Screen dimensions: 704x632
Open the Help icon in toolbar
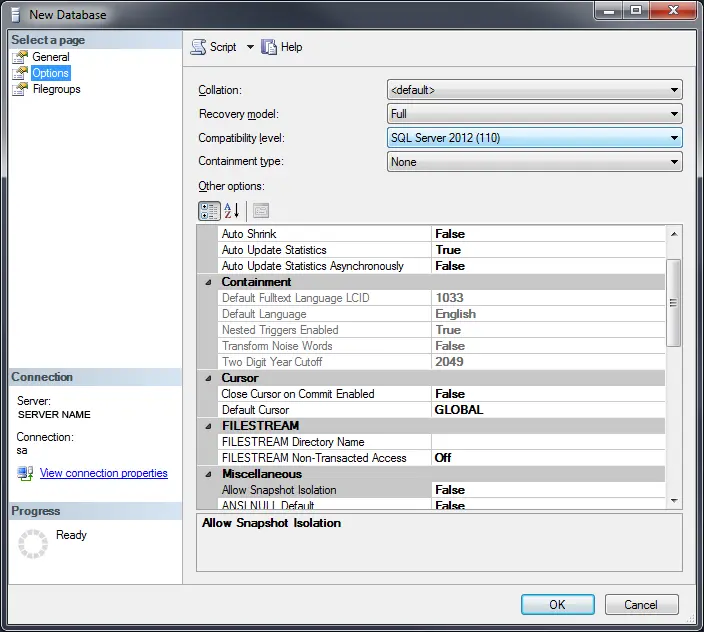tap(269, 47)
